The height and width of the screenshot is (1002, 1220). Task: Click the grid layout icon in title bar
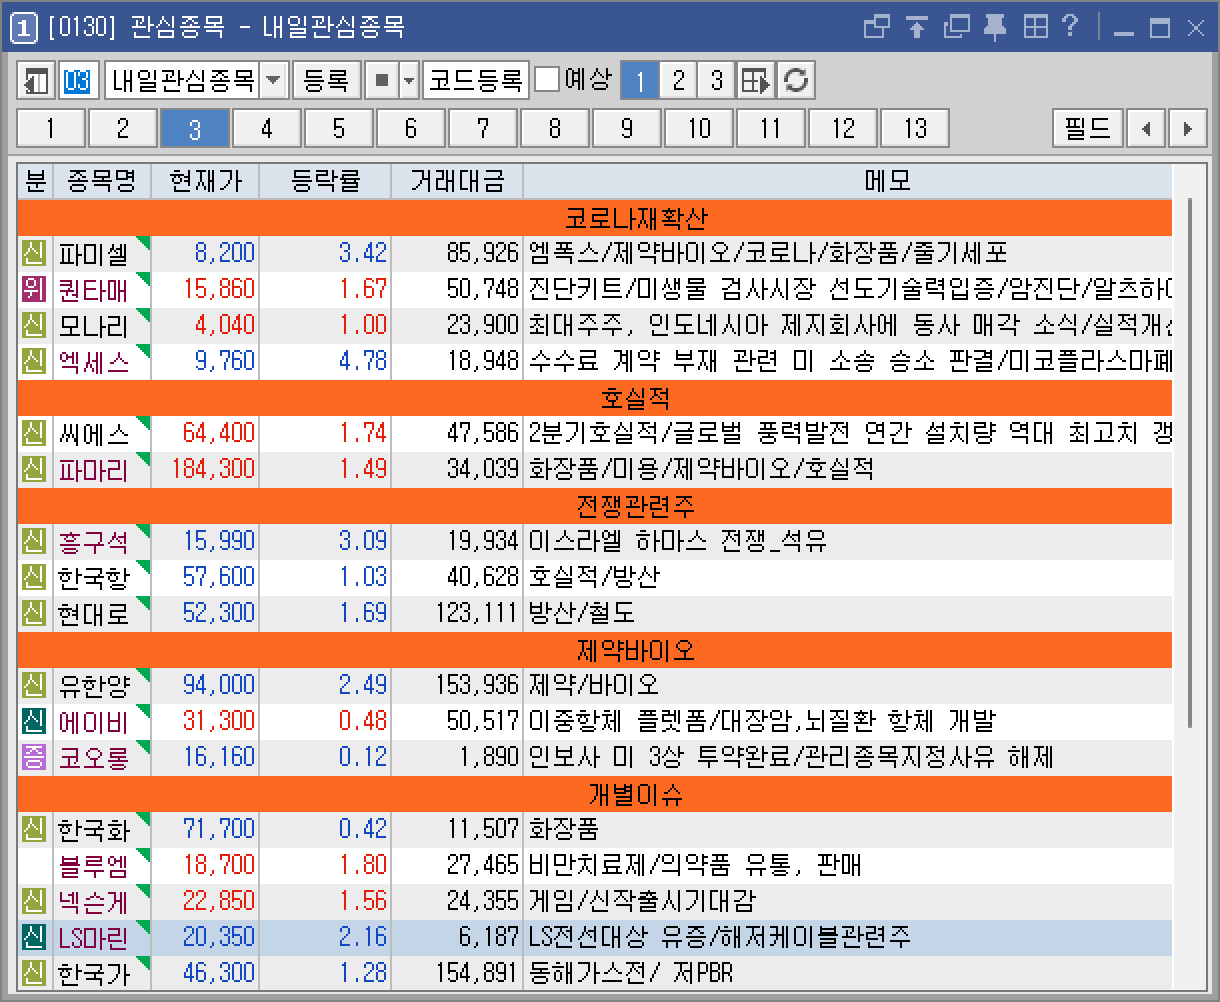coord(1035,27)
